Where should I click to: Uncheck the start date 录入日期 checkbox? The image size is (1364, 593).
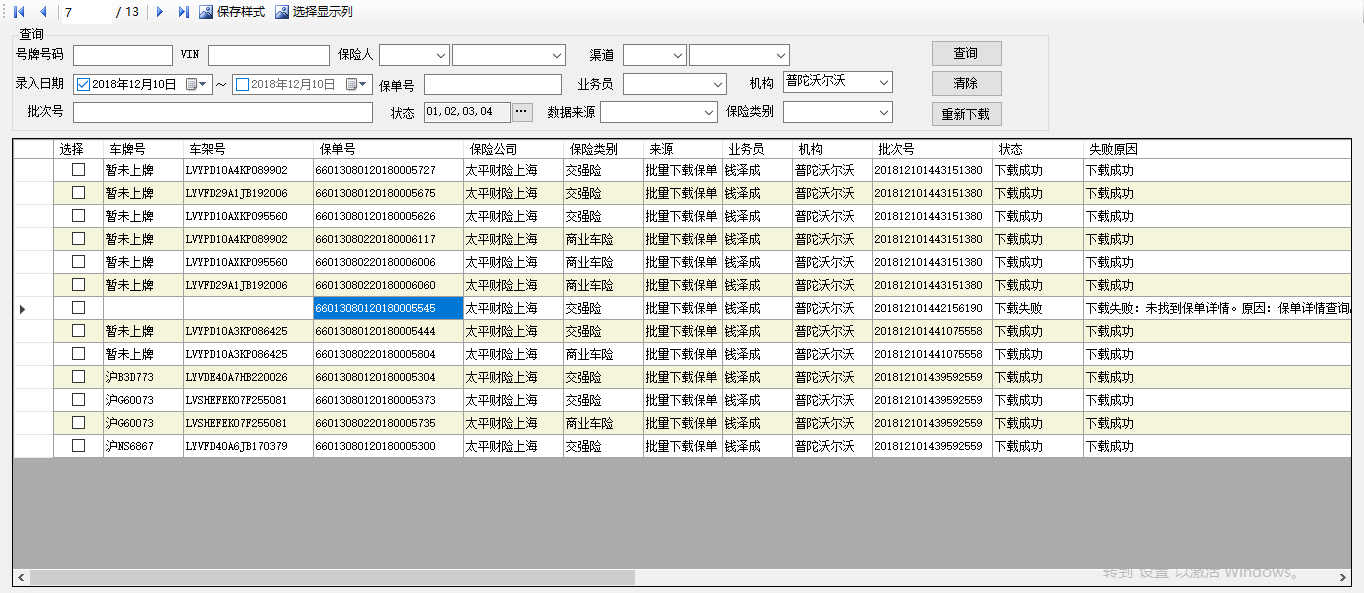[84, 85]
